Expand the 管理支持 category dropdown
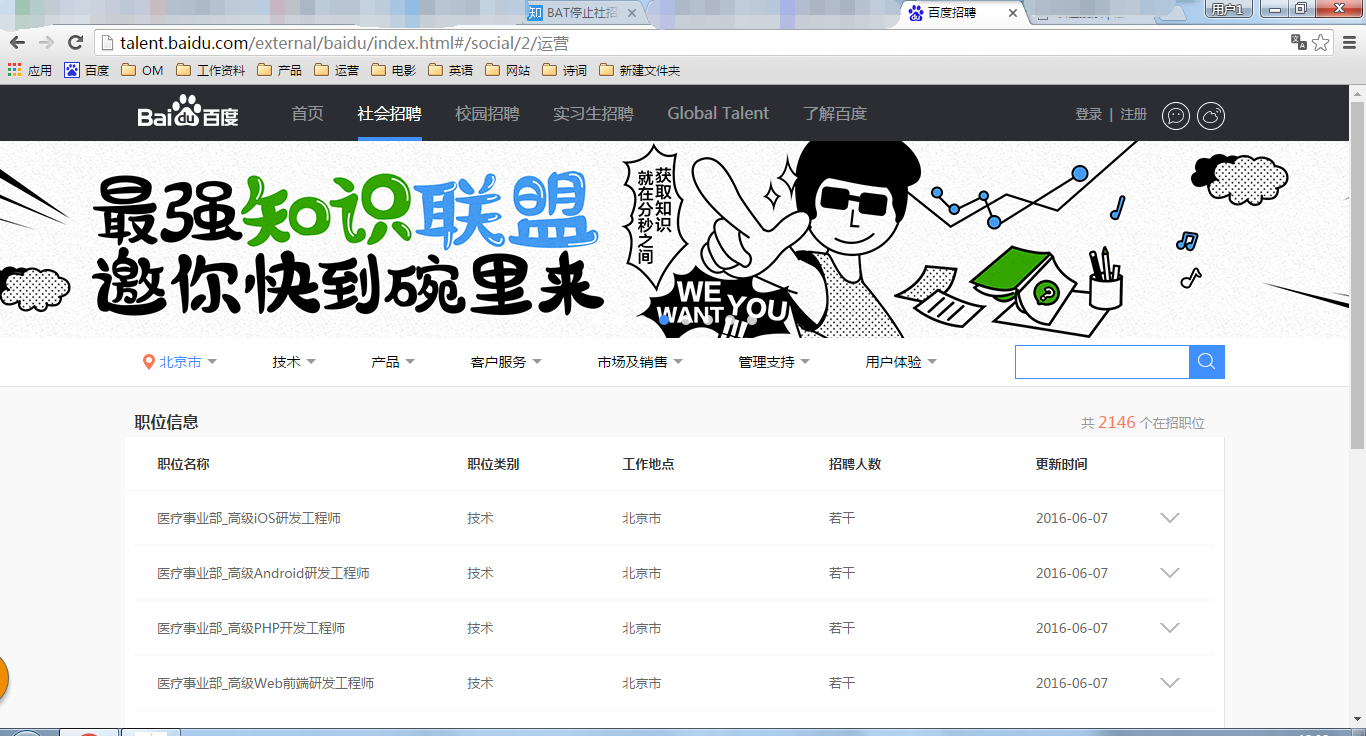 774,362
